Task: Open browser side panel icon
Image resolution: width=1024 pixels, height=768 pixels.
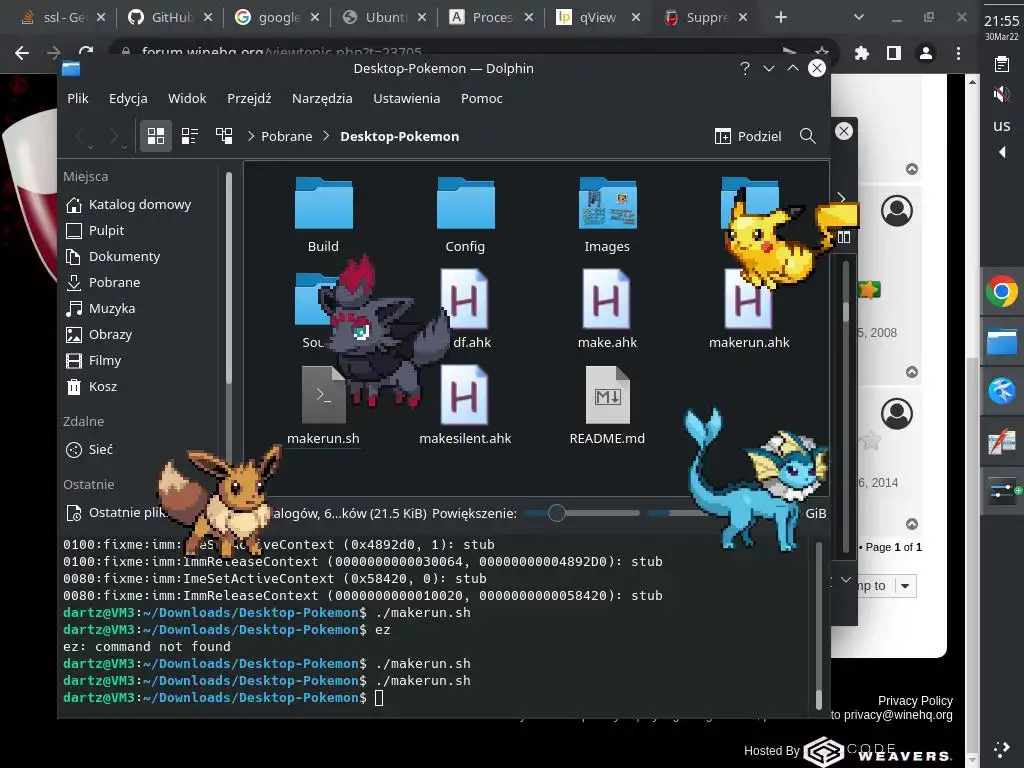Action: (x=893, y=53)
